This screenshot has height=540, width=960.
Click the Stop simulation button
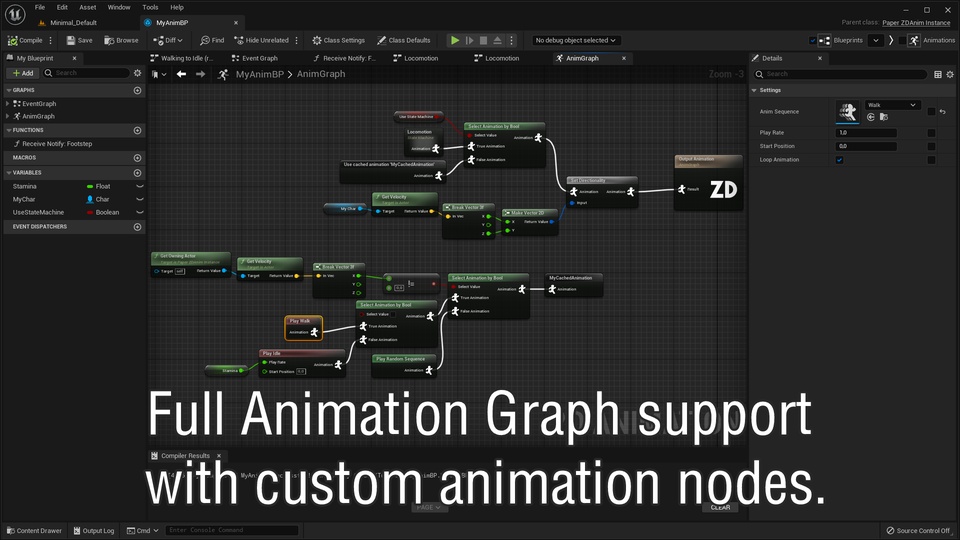484,40
